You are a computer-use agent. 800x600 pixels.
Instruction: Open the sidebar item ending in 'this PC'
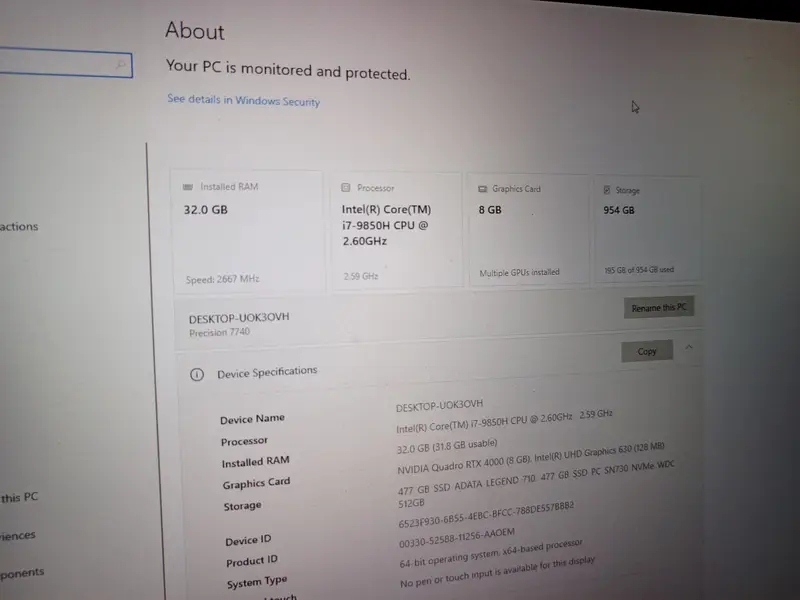(19, 497)
